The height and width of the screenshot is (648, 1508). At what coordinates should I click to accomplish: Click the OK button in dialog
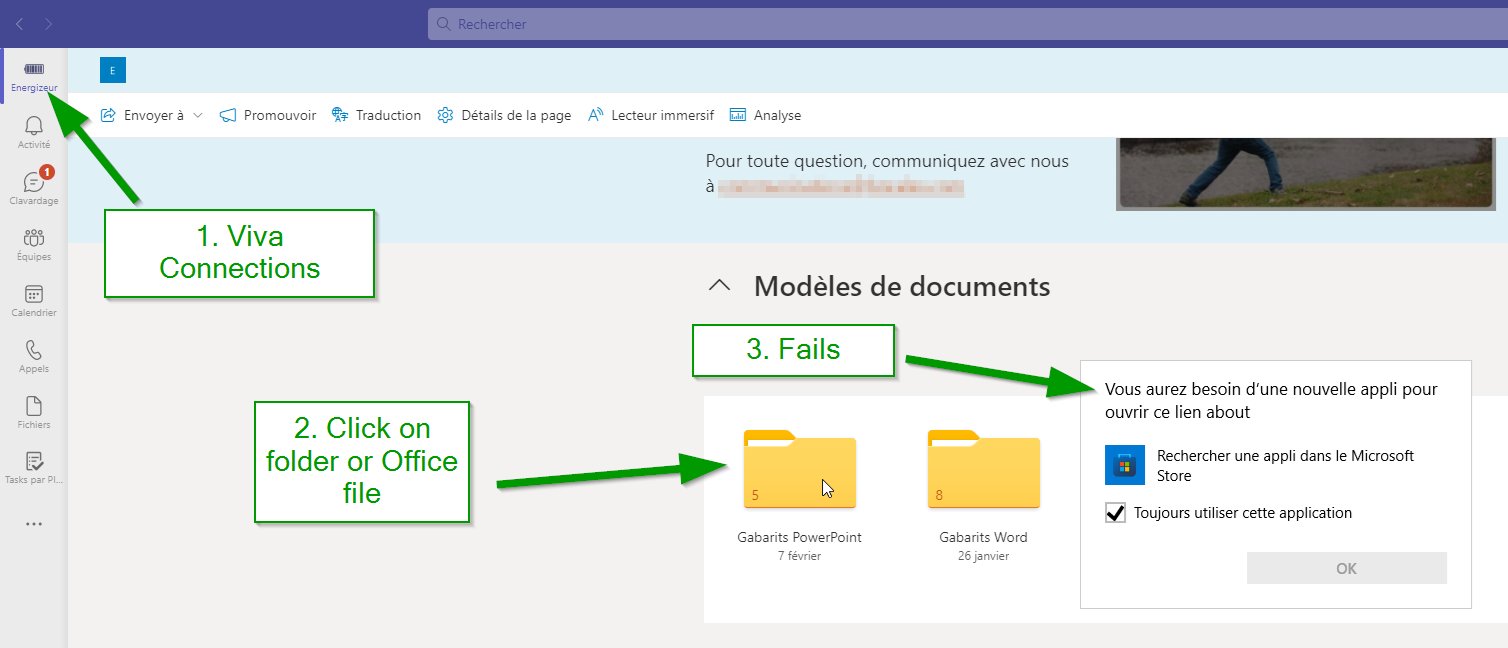point(1347,568)
